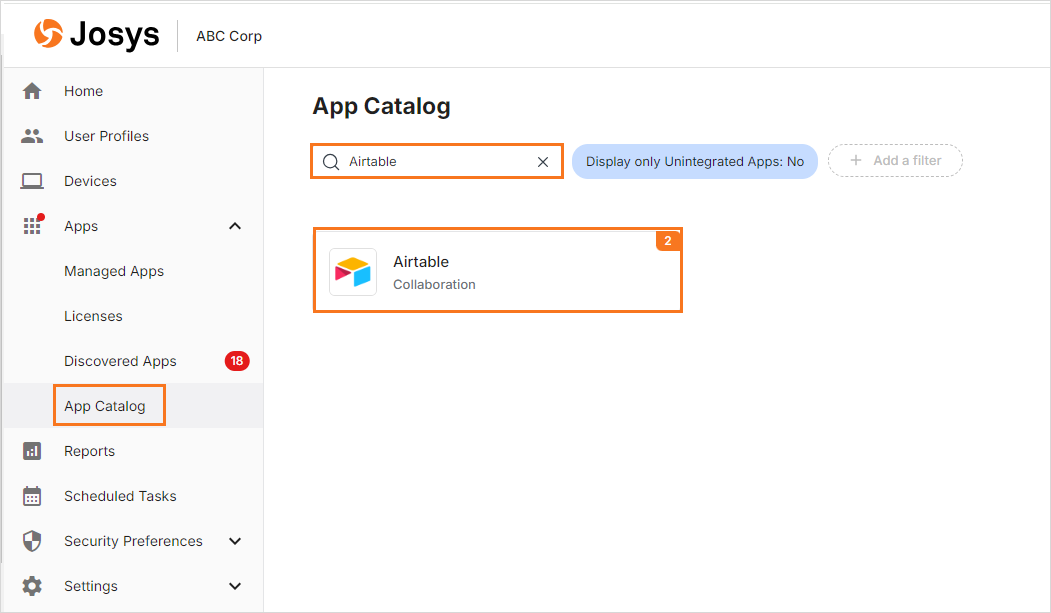Click the Security Preferences shield icon
Viewport: 1051px width, 613px height.
pyautogui.click(x=32, y=541)
